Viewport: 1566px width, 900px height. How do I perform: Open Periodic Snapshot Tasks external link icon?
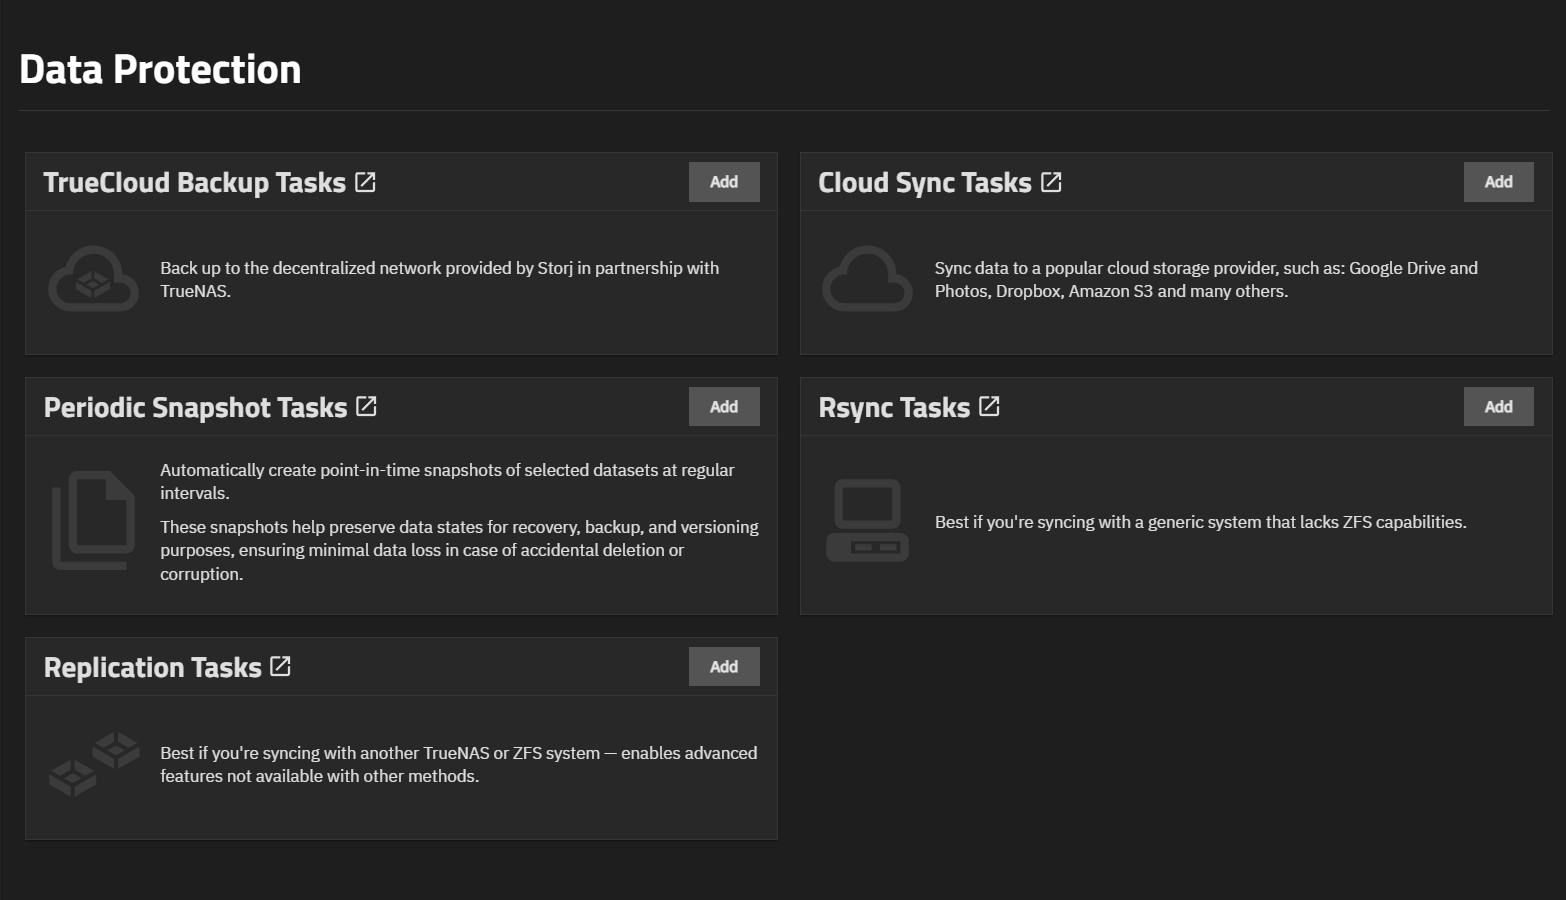coord(366,407)
